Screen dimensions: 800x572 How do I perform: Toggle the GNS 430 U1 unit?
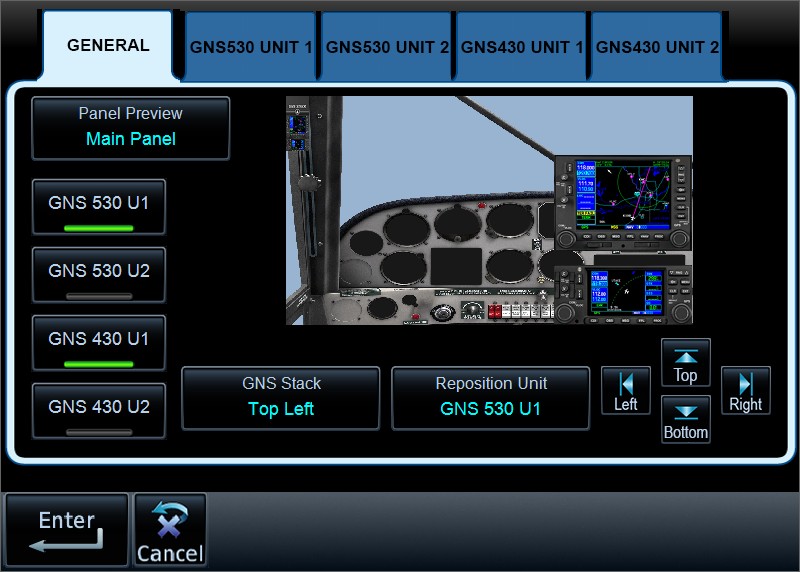[x=98, y=343]
